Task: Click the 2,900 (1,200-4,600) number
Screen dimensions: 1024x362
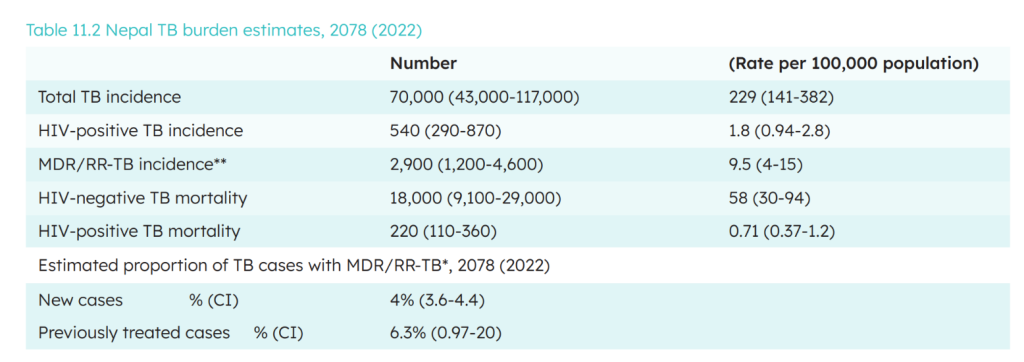Action: (x=467, y=165)
